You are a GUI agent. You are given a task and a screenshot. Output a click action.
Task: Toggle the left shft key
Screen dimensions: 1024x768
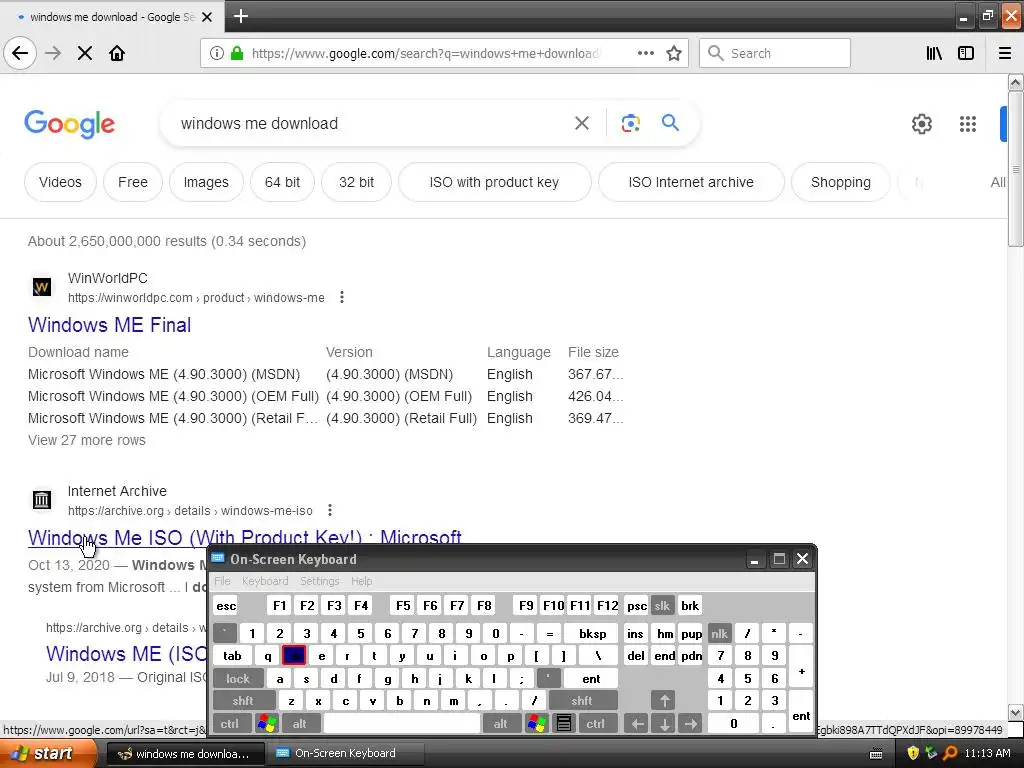pos(243,701)
